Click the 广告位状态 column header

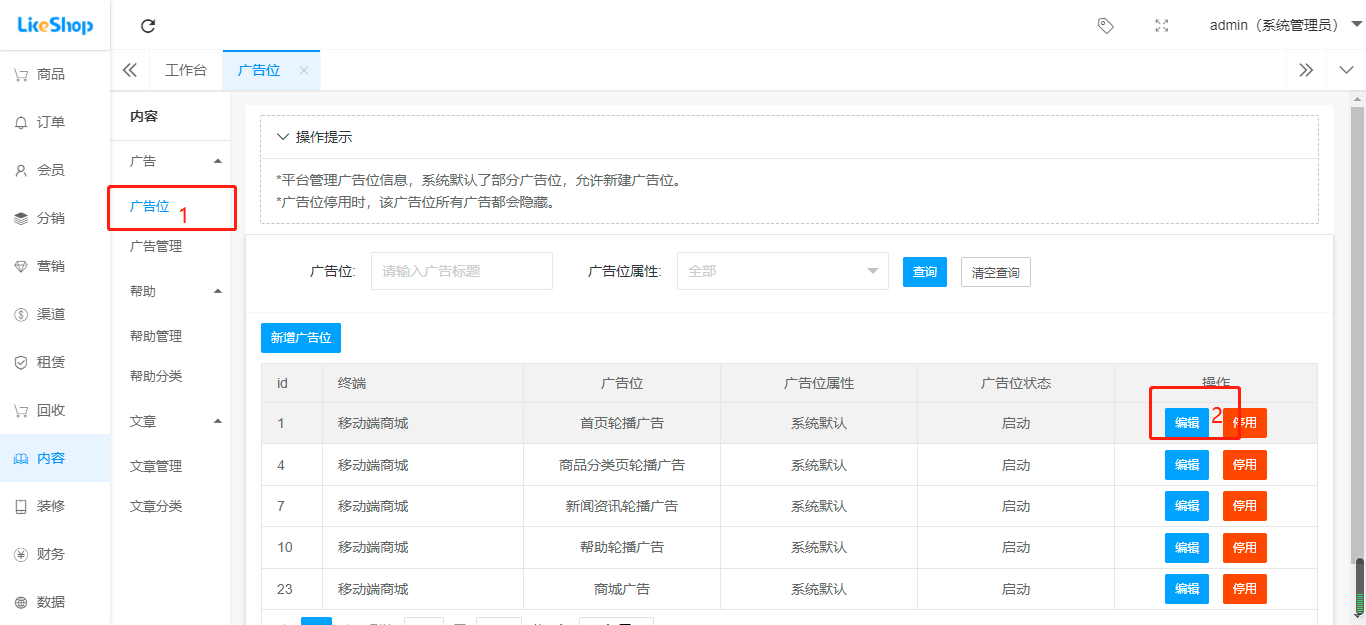(x=1016, y=383)
